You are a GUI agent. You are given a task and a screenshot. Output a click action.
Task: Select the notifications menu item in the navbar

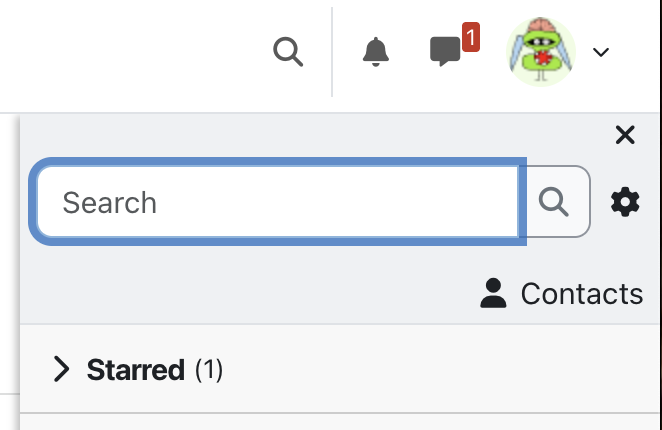[x=375, y=52]
